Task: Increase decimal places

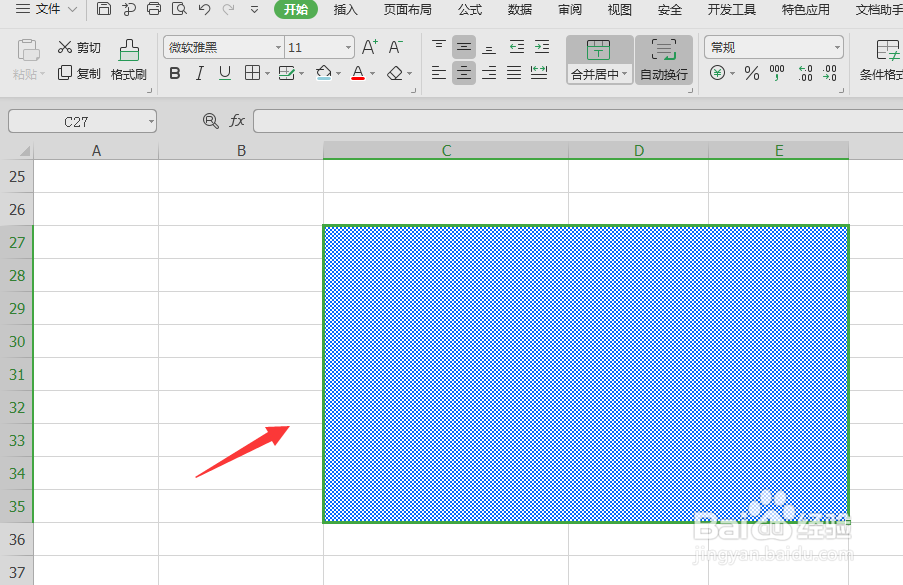Action: [x=805, y=73]
